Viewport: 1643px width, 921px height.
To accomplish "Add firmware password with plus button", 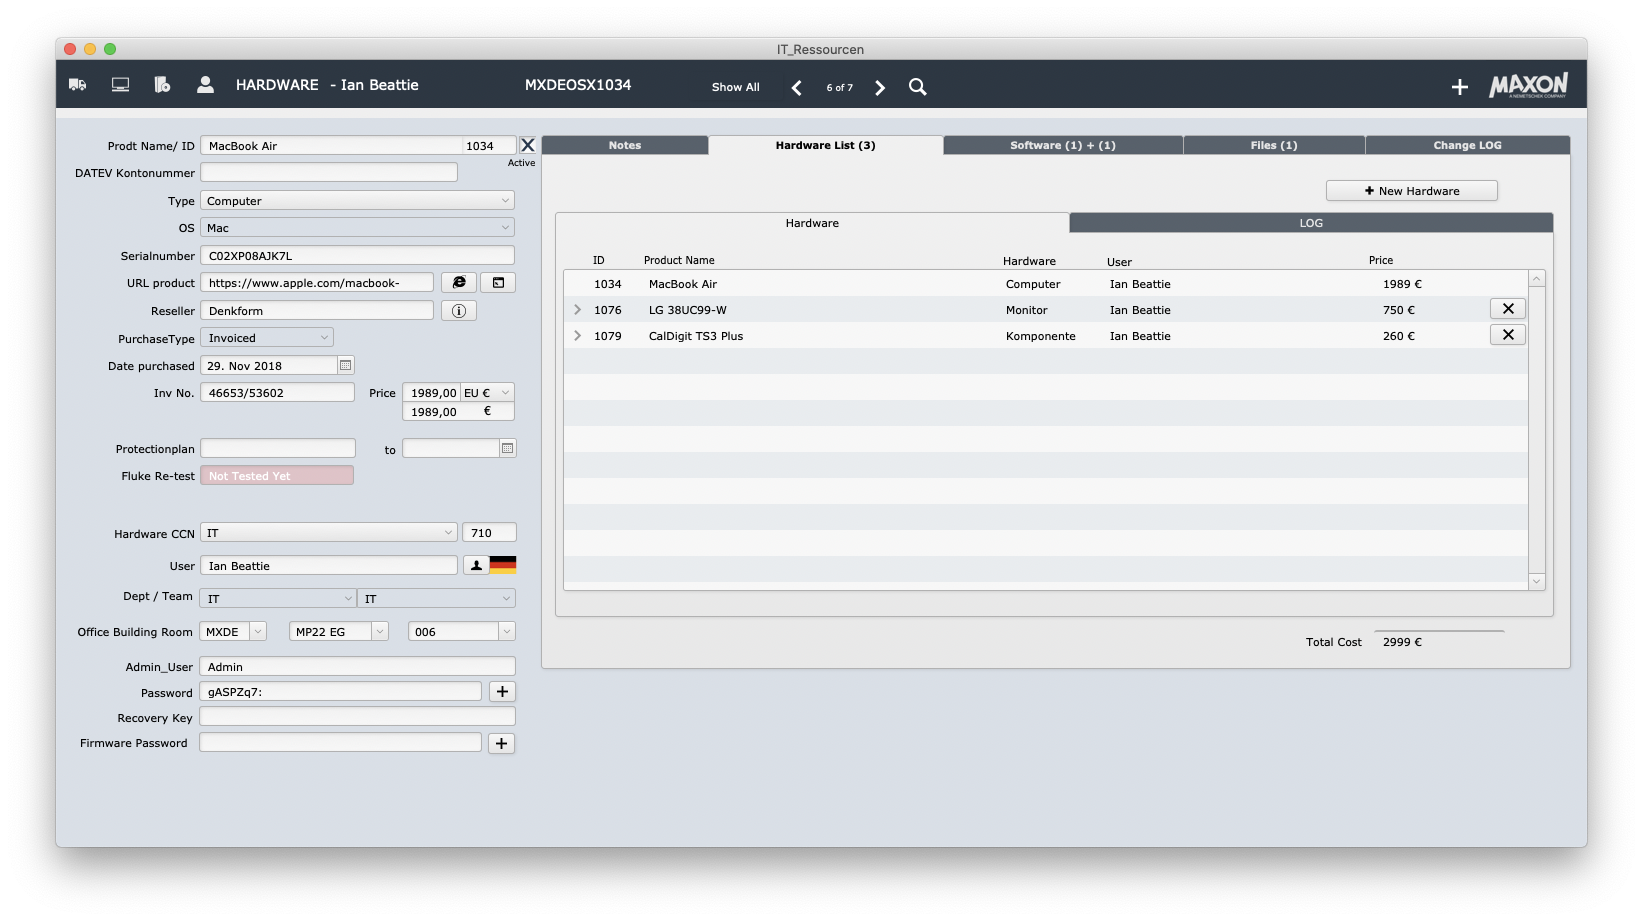I will click(502, 743).
